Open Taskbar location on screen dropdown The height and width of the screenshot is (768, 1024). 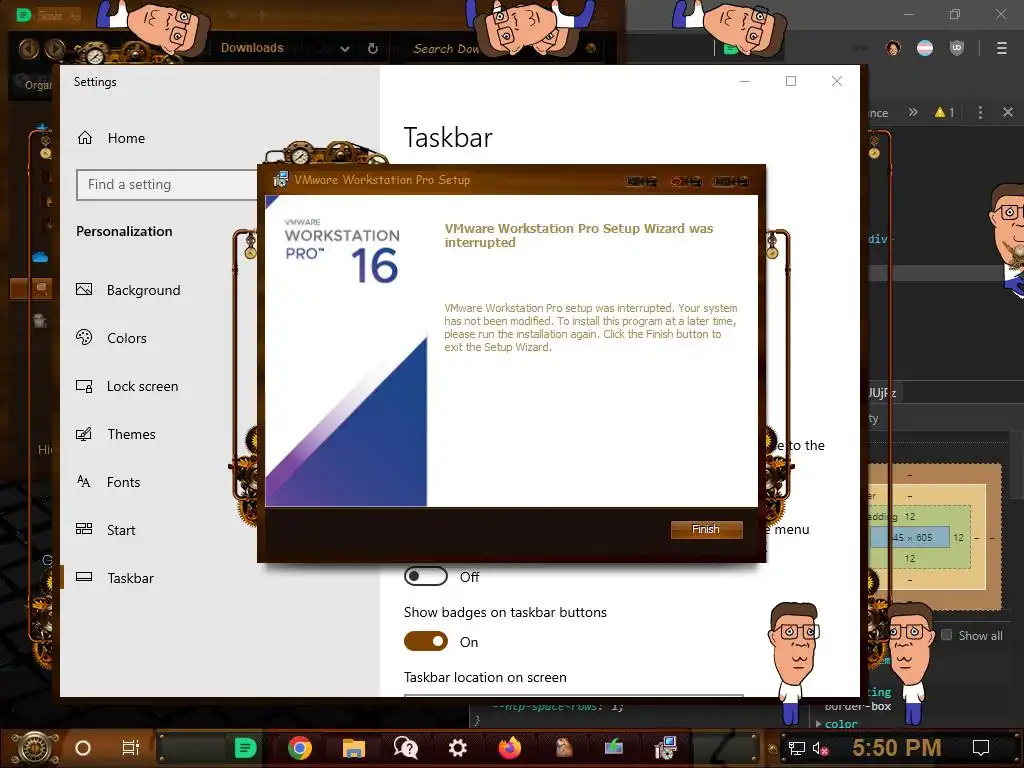(573, 695)
